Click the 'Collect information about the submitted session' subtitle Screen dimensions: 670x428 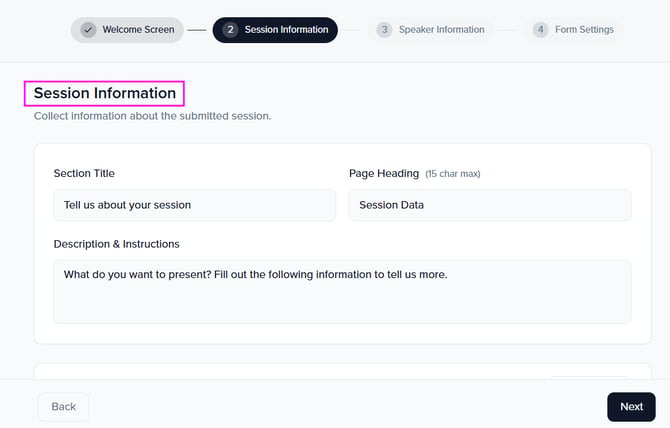(x=152, y=116)
